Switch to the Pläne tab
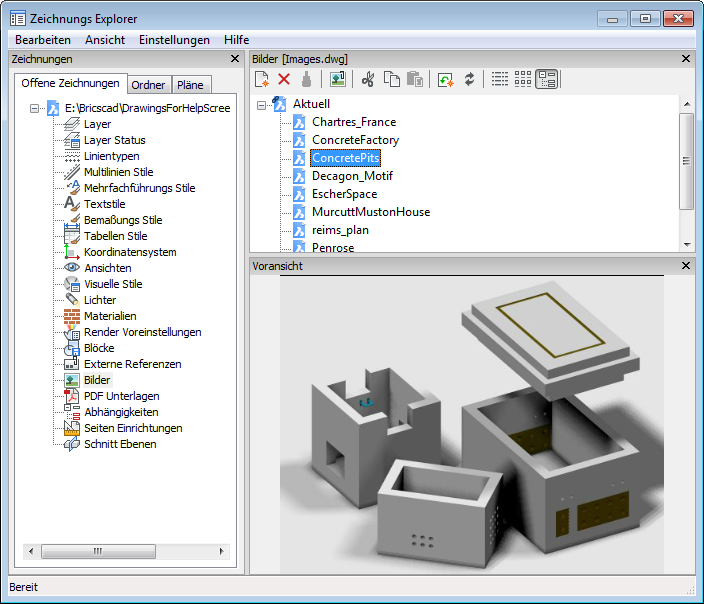Image resolution: width=704 pixels, height=604 pixels. pos(190,85)
